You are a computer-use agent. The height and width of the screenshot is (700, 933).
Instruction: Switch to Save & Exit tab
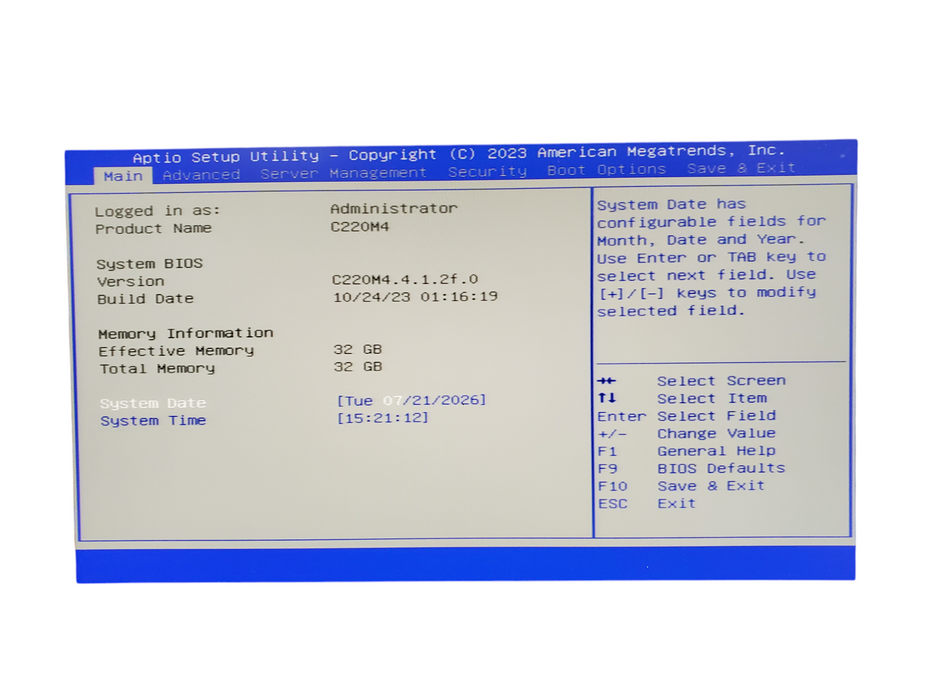(741, 168)
